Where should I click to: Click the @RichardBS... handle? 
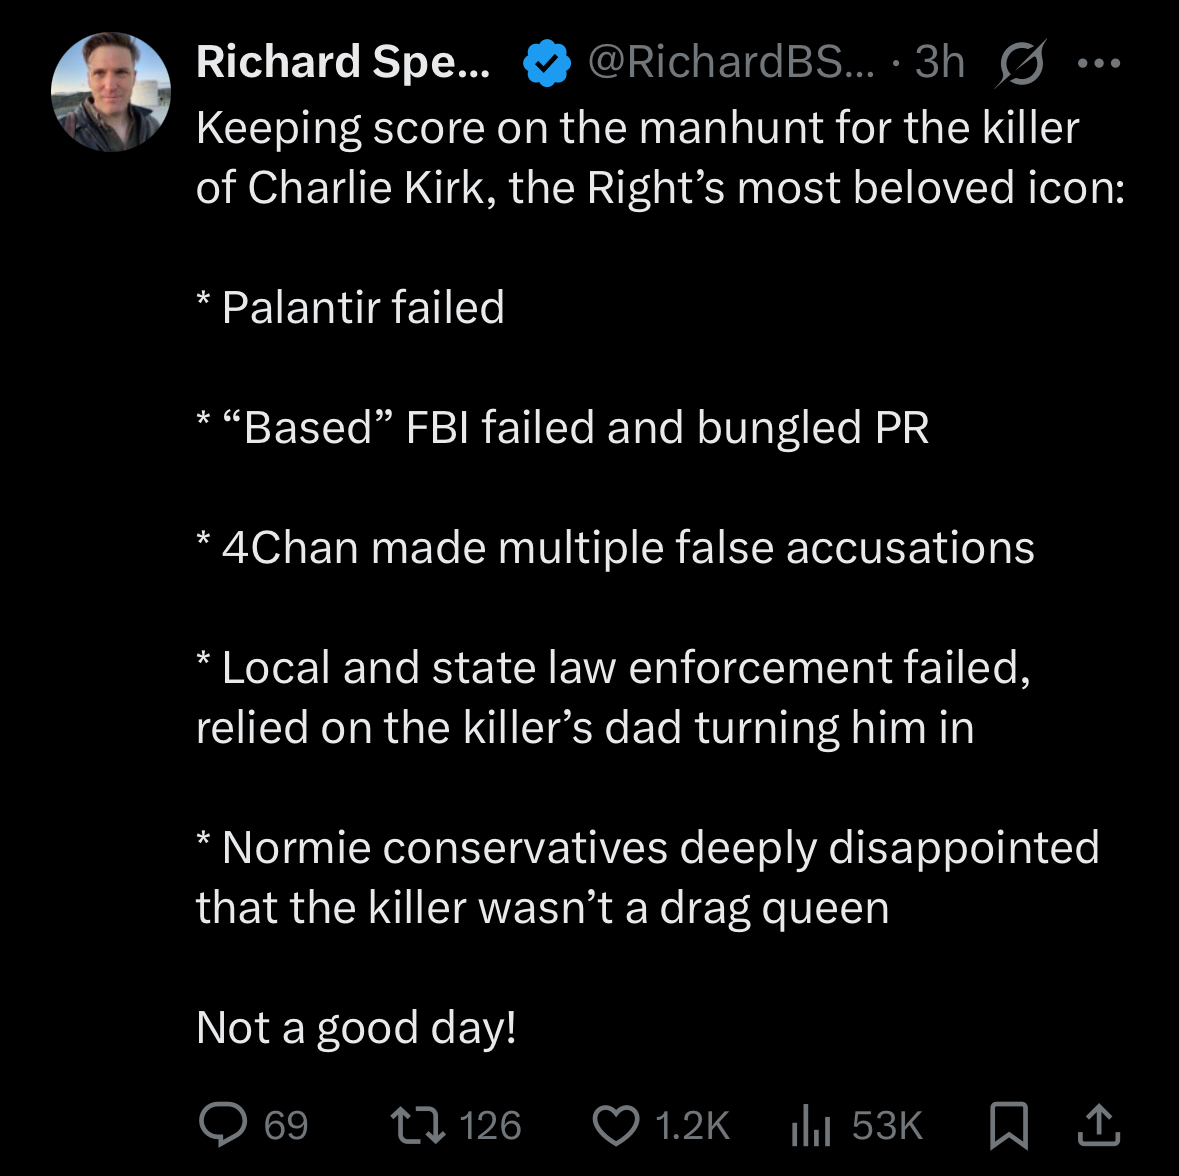point(730,62)
